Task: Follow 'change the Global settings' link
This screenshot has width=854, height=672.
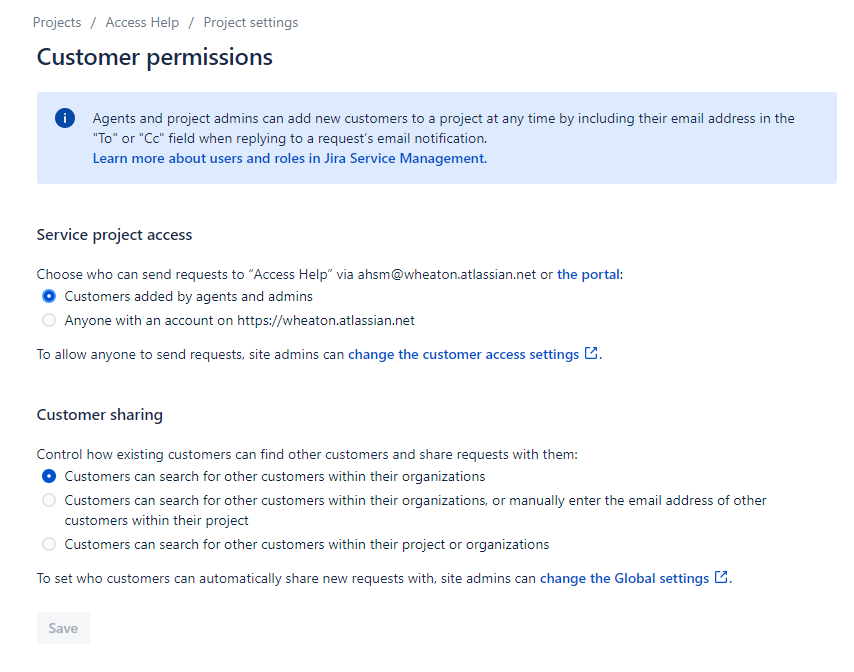Action: pos(624,578)
